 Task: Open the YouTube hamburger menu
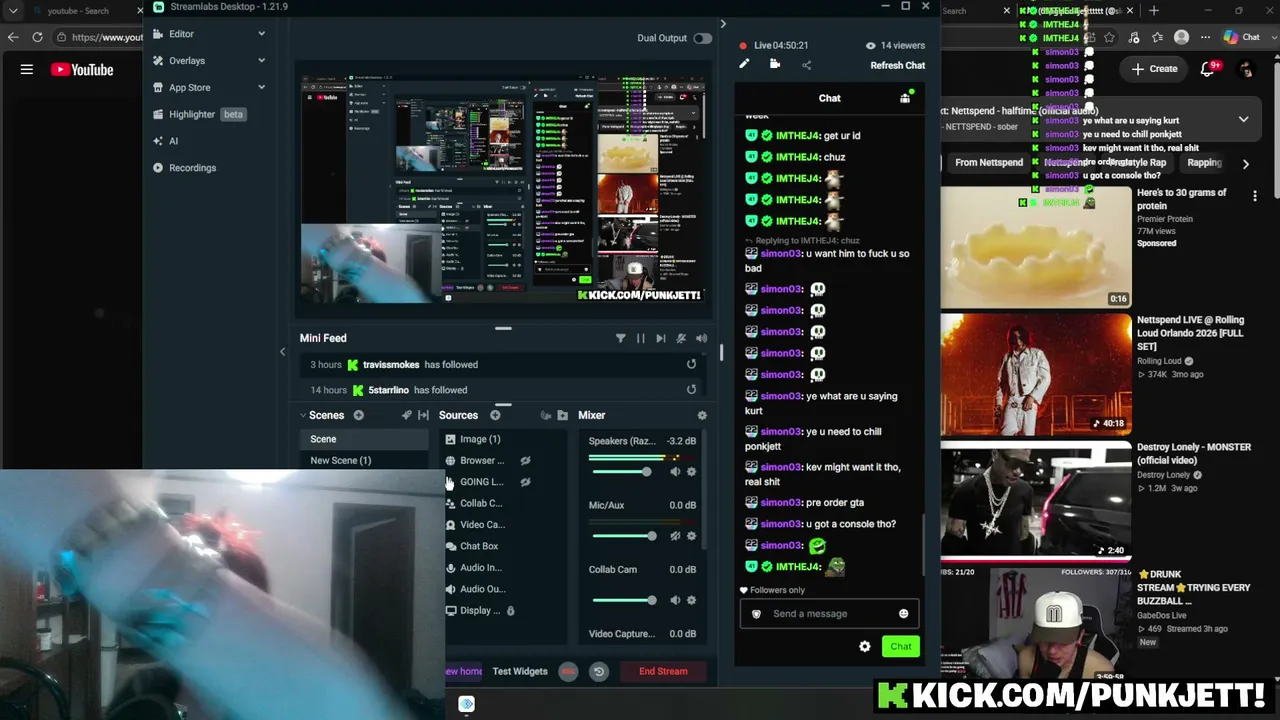(27, 70)
